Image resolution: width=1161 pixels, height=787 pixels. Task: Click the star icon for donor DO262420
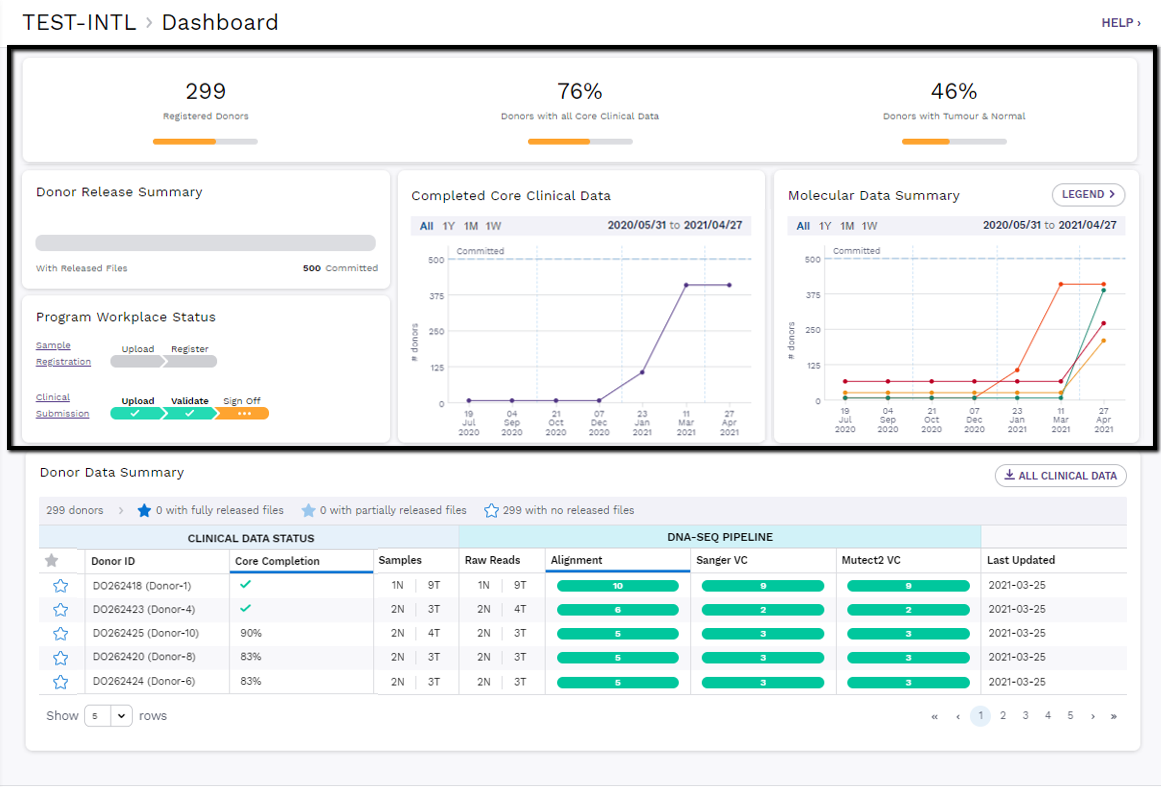60,658
